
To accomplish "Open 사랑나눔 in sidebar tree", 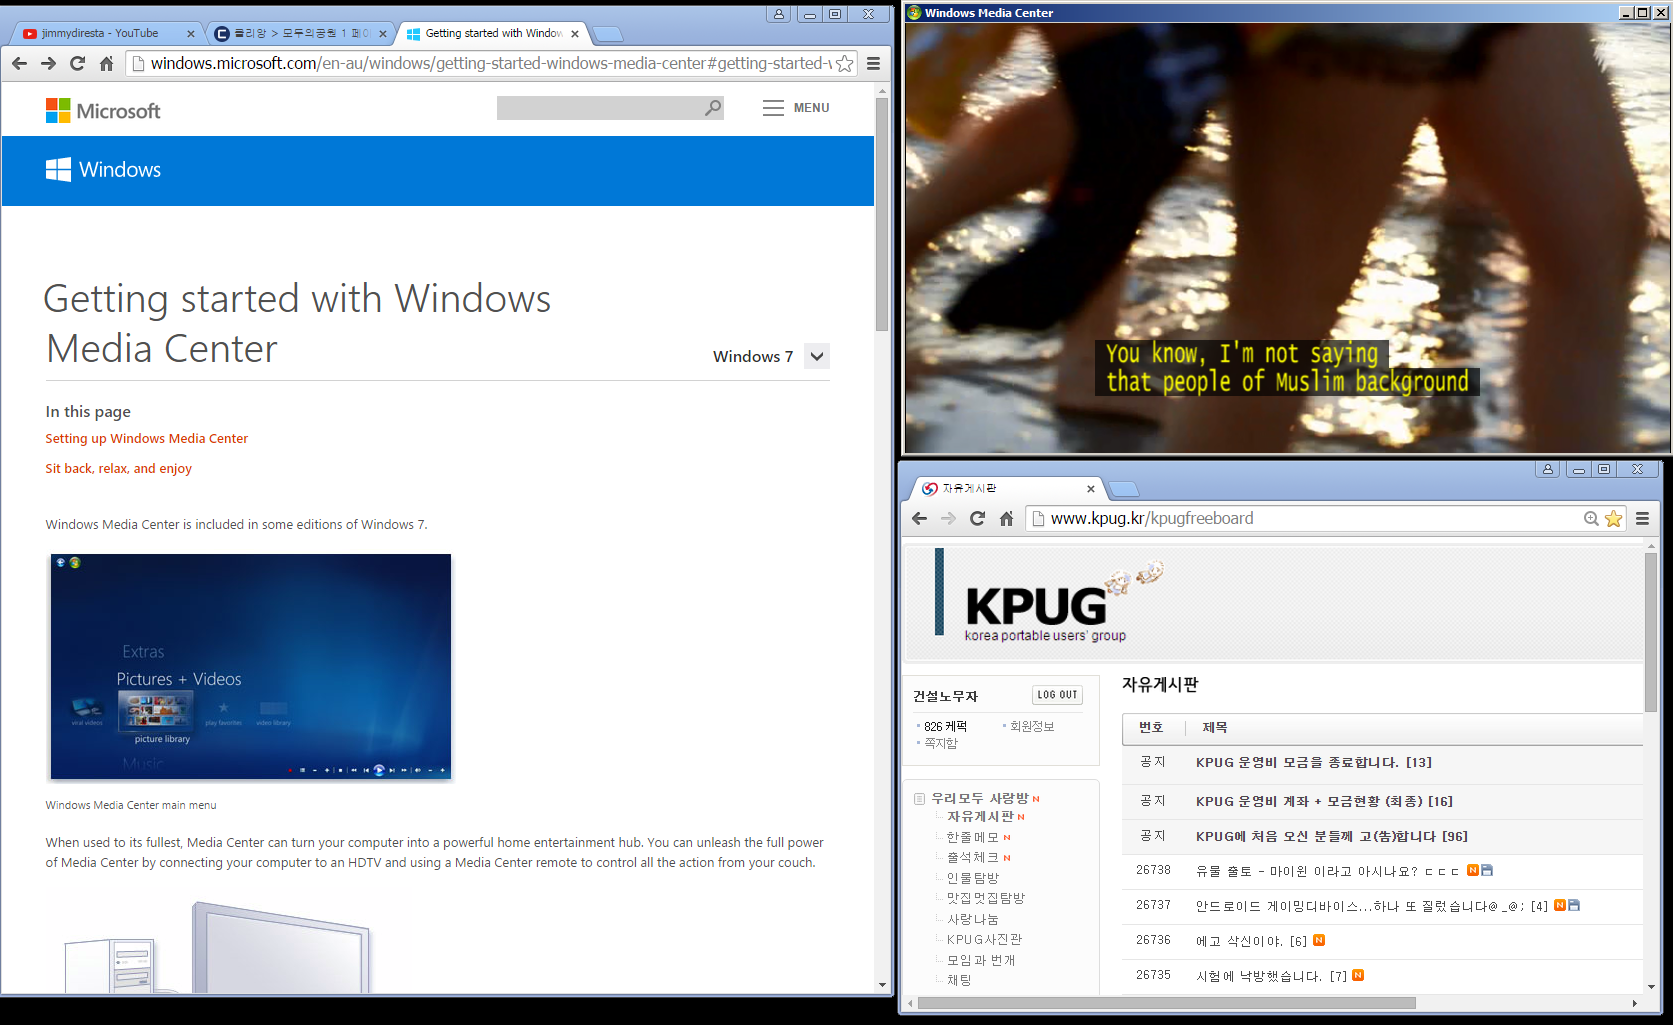I will point(972,919).
